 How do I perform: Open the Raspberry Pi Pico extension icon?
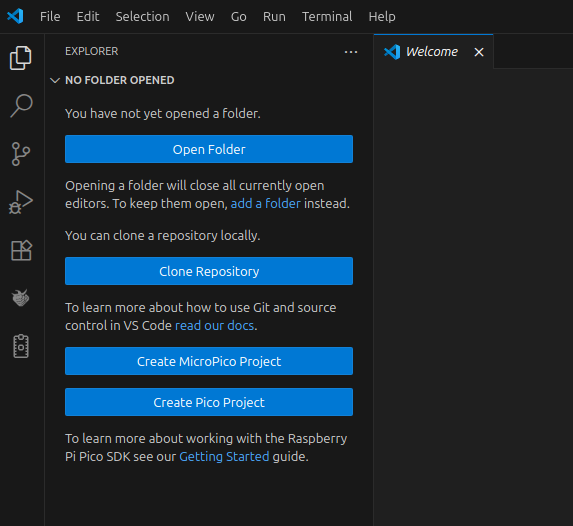(20, 298)
